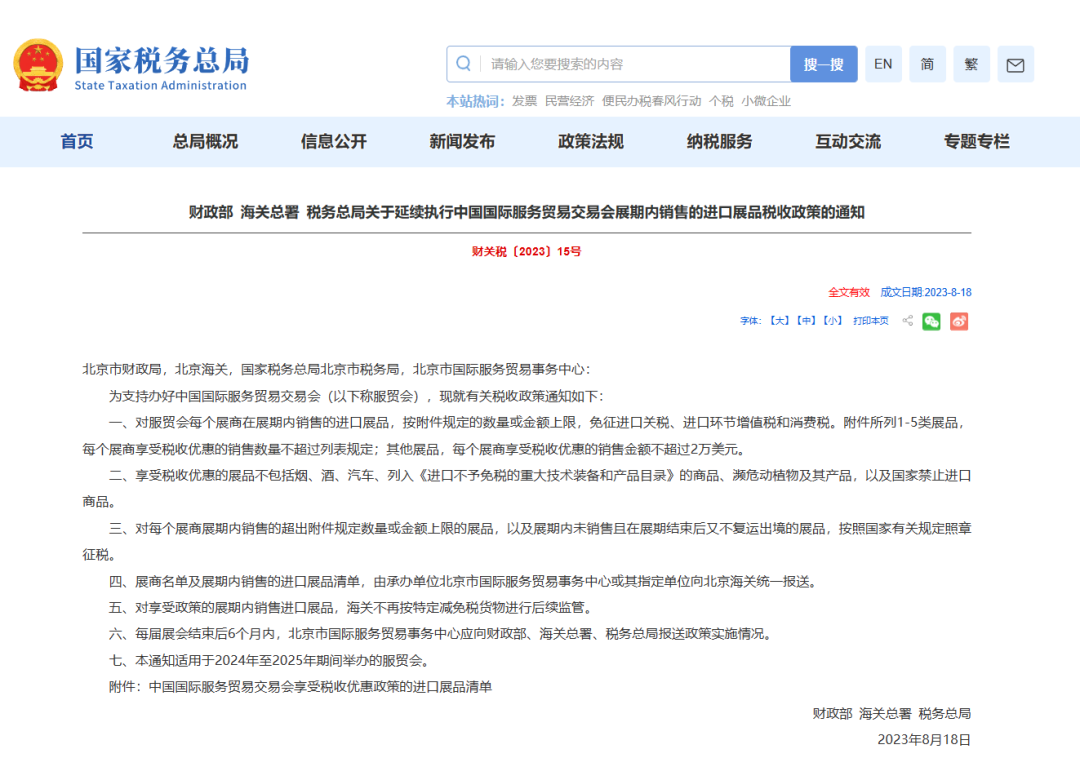This screenshot has height=758, width=1080.
Task: Click the 成文日期:2023-8-18 date text
Action: click(926, 293)
